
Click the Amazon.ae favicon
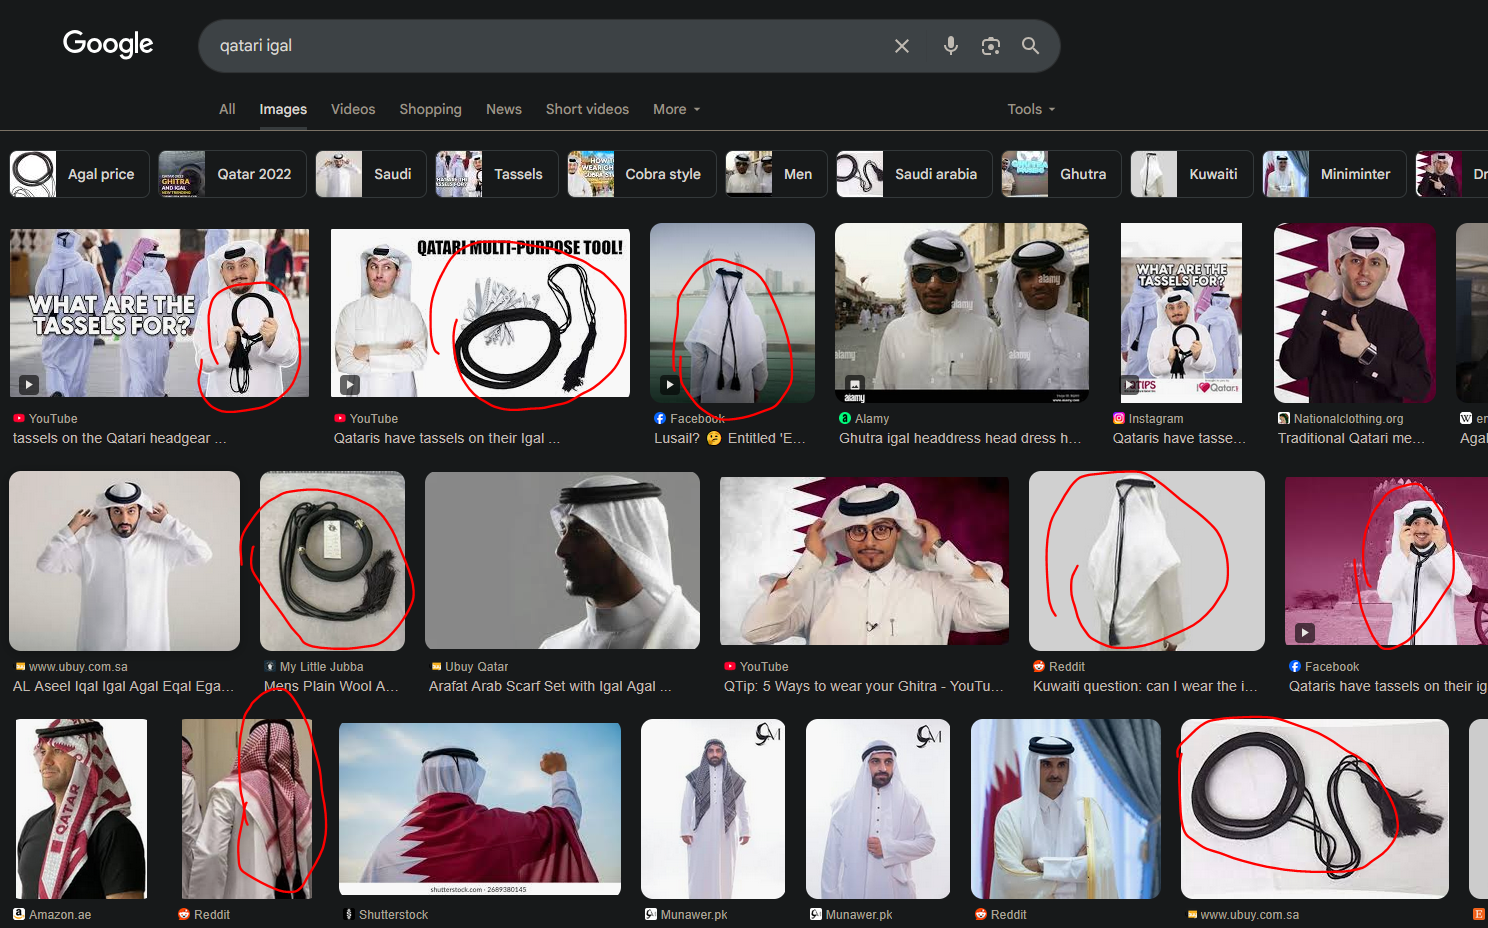19,915
